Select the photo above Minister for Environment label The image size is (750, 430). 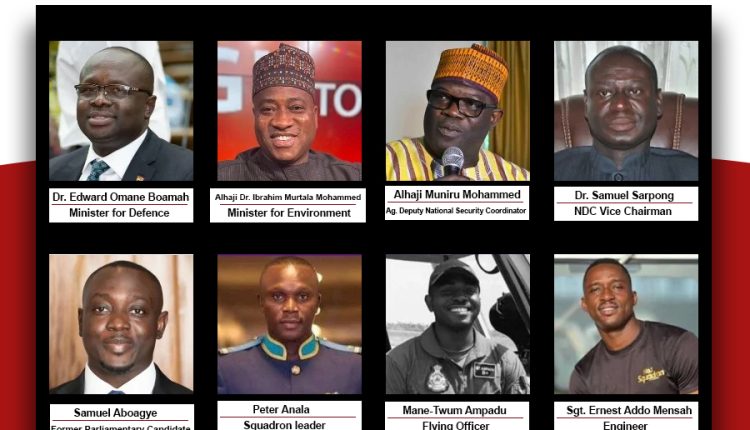(x=289, y=111)
